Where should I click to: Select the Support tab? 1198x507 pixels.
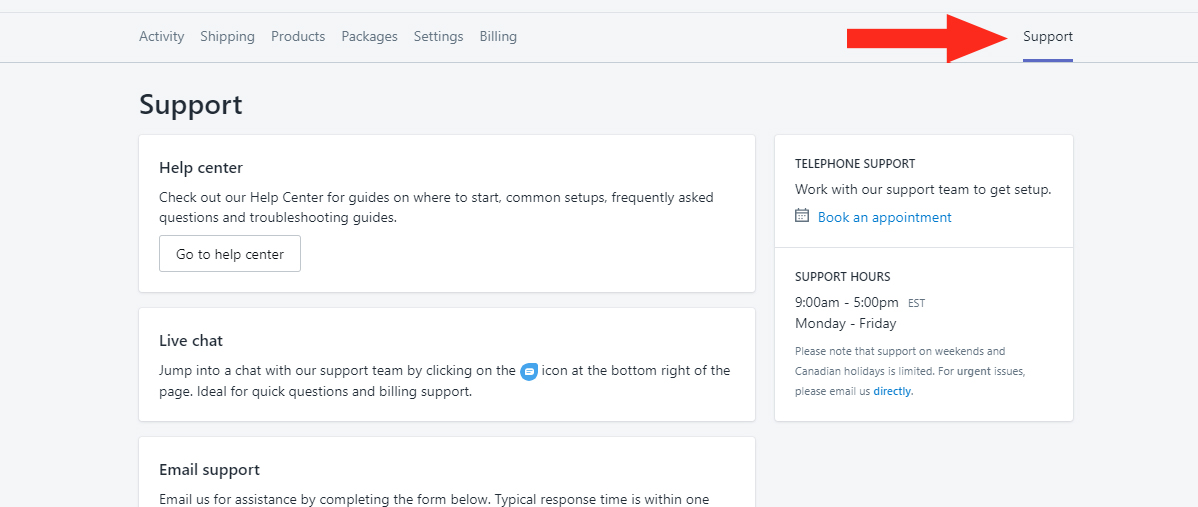1048,36
